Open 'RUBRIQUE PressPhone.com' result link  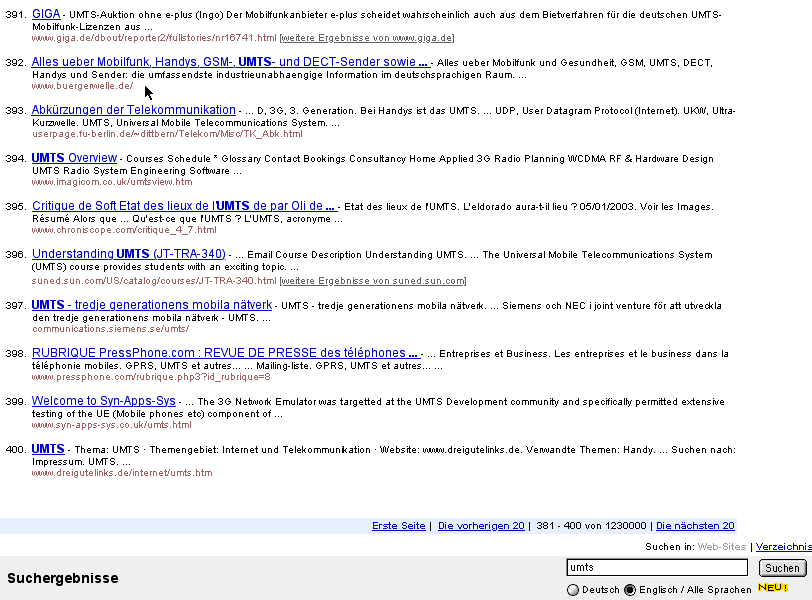point(225,352)
